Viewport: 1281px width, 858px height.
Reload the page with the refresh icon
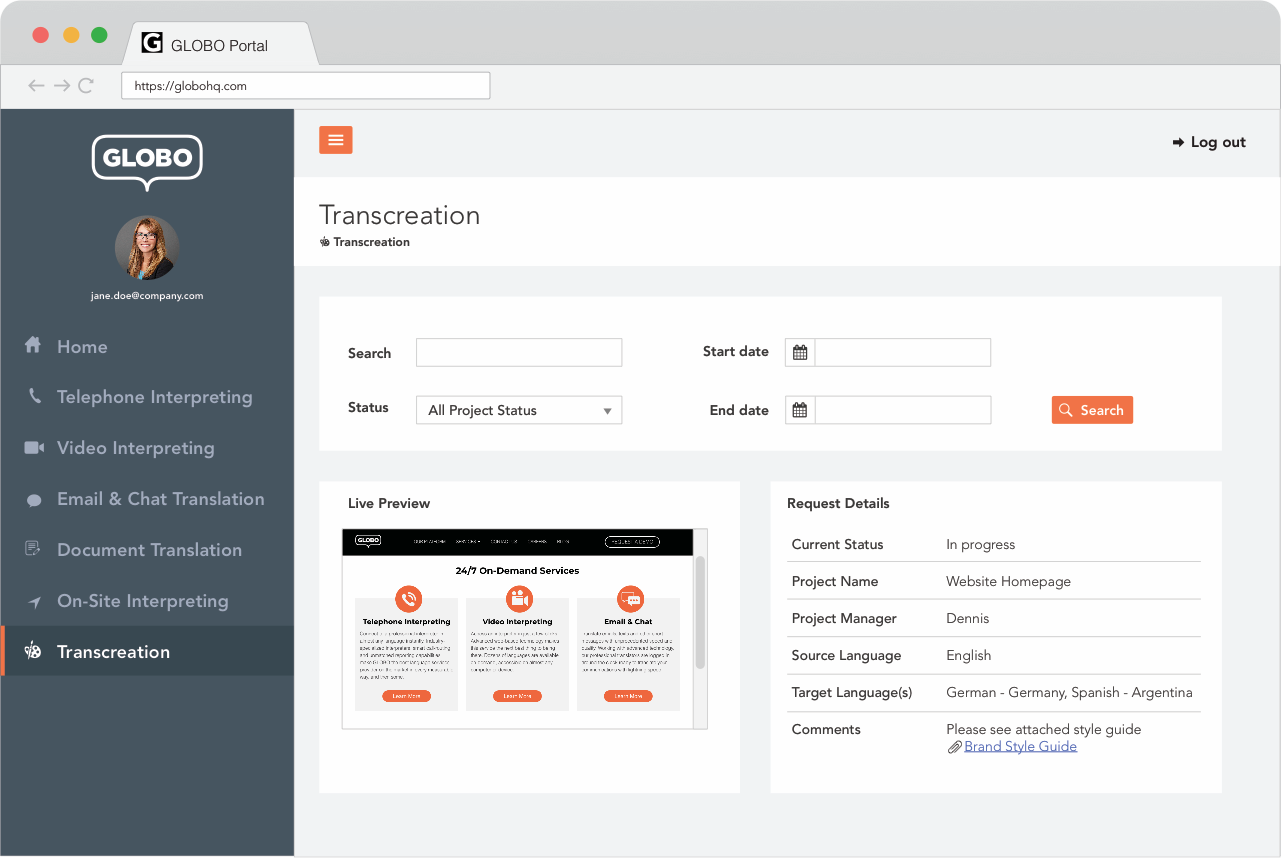(x=86, y=86)
